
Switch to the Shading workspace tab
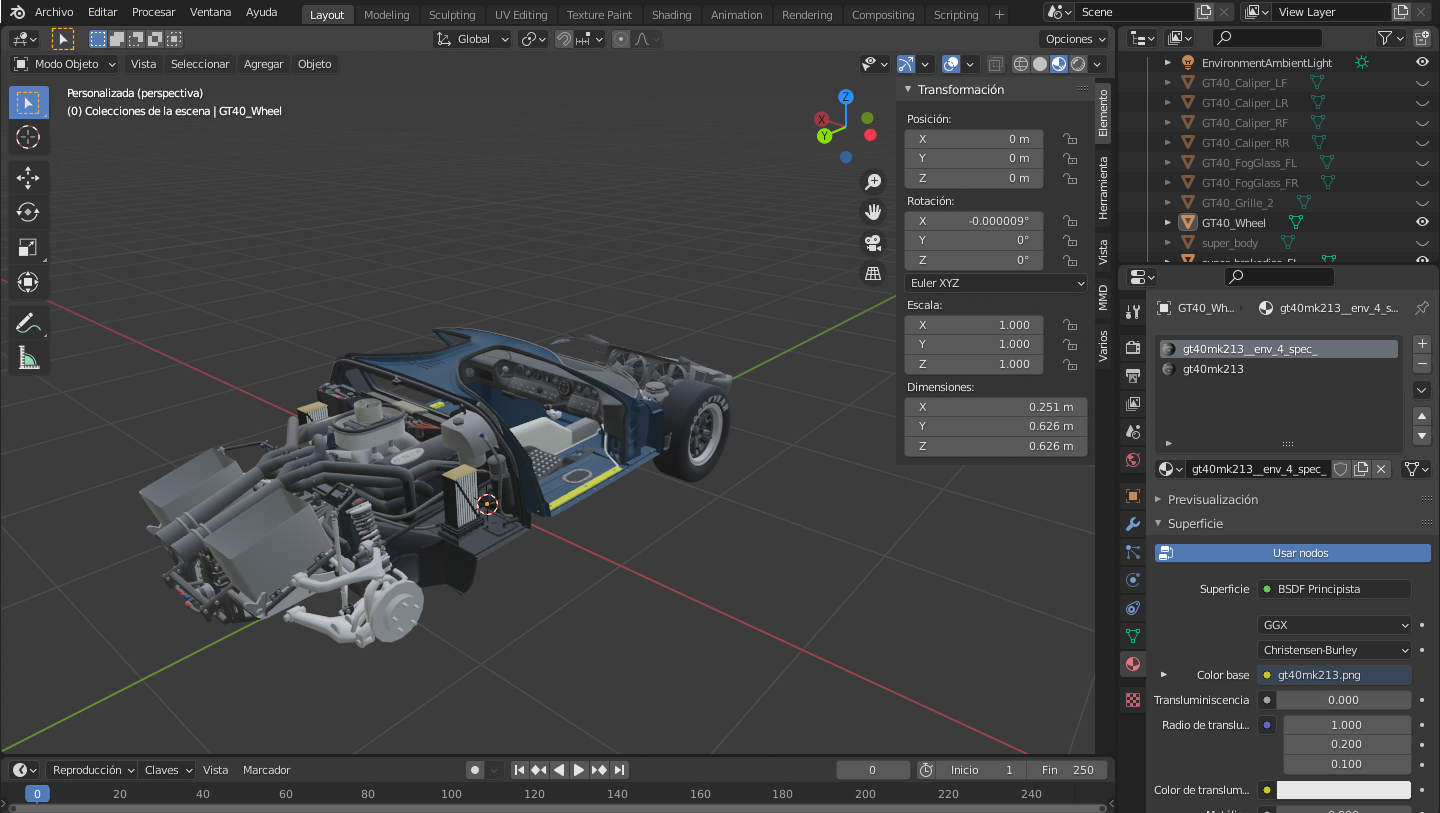(671, 15)
